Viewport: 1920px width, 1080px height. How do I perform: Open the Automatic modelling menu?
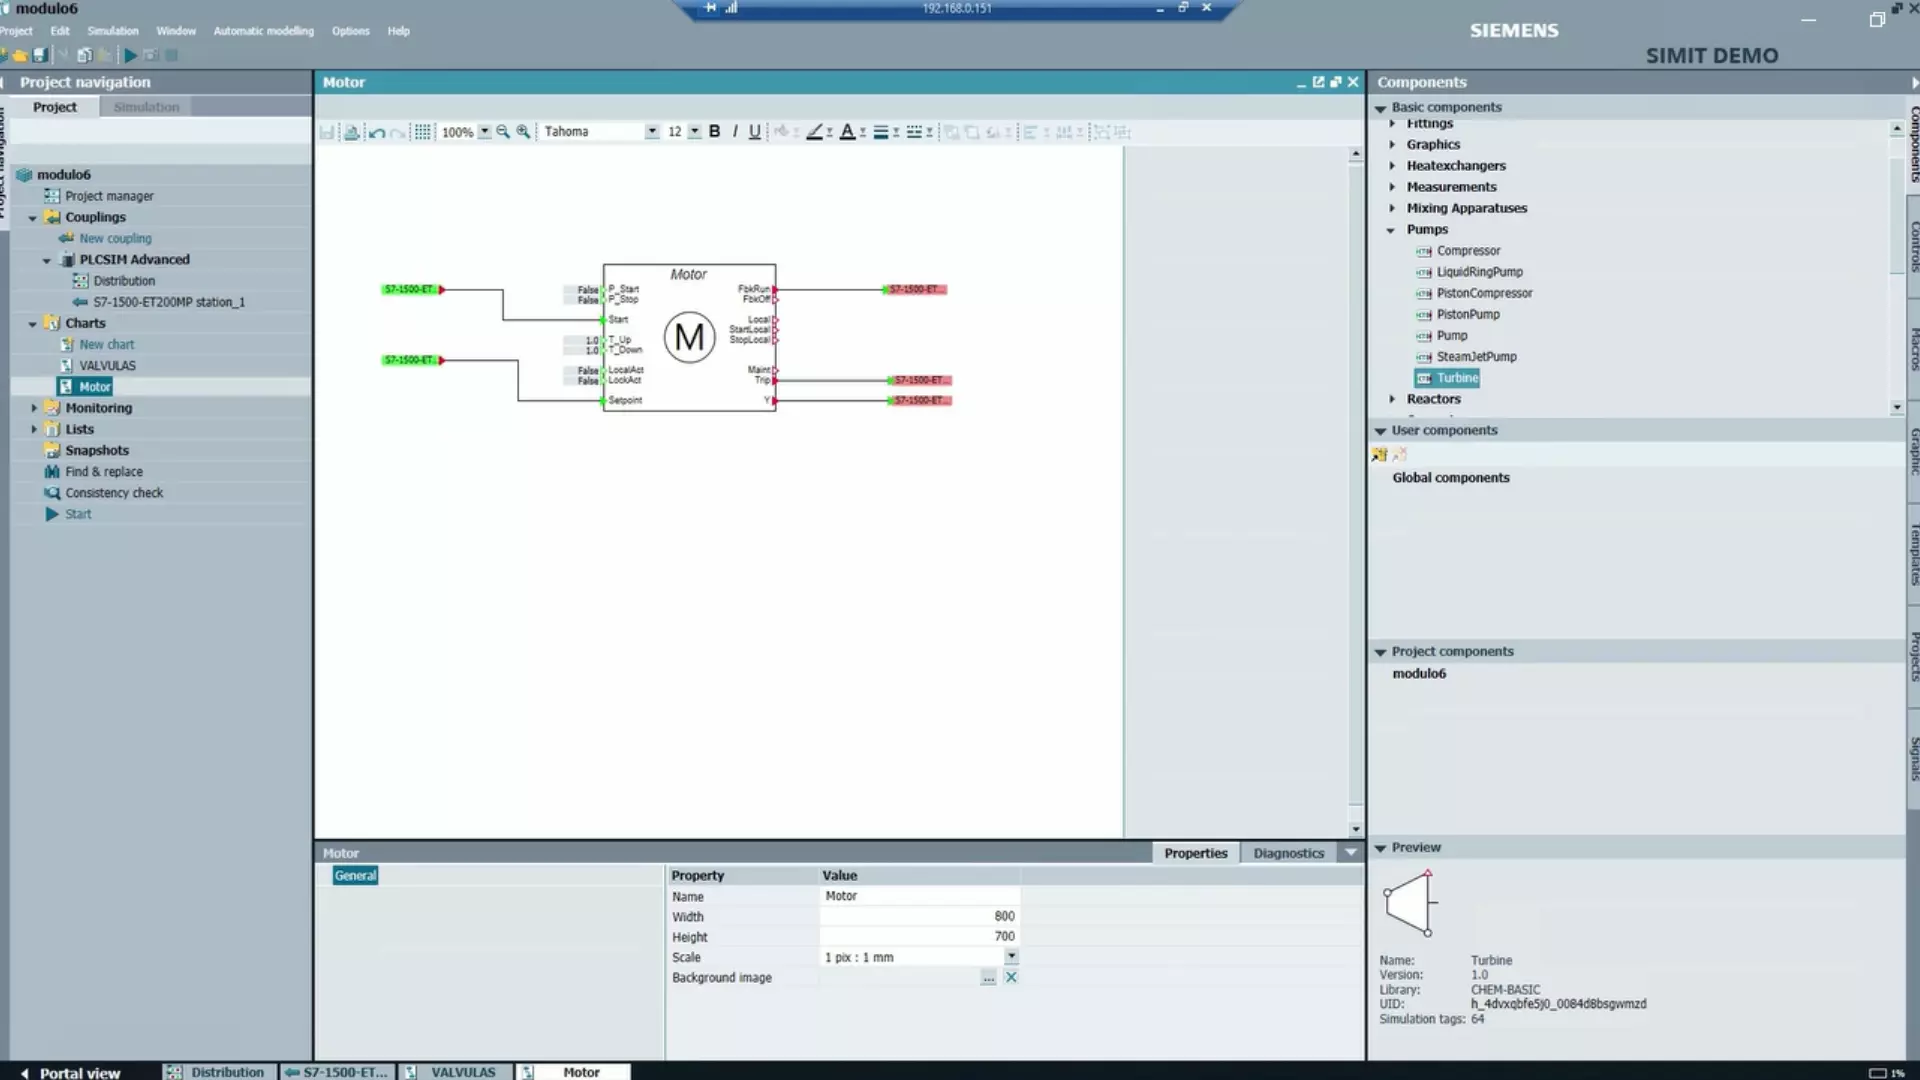(x=263, y=31)
